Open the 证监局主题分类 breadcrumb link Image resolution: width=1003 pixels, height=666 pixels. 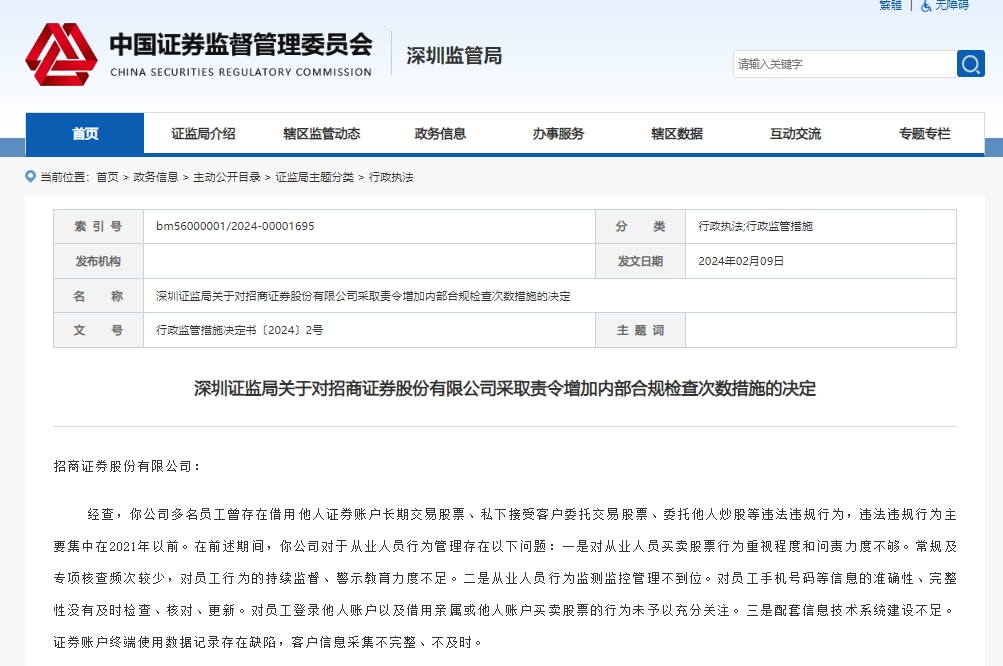tap(314, 177)
